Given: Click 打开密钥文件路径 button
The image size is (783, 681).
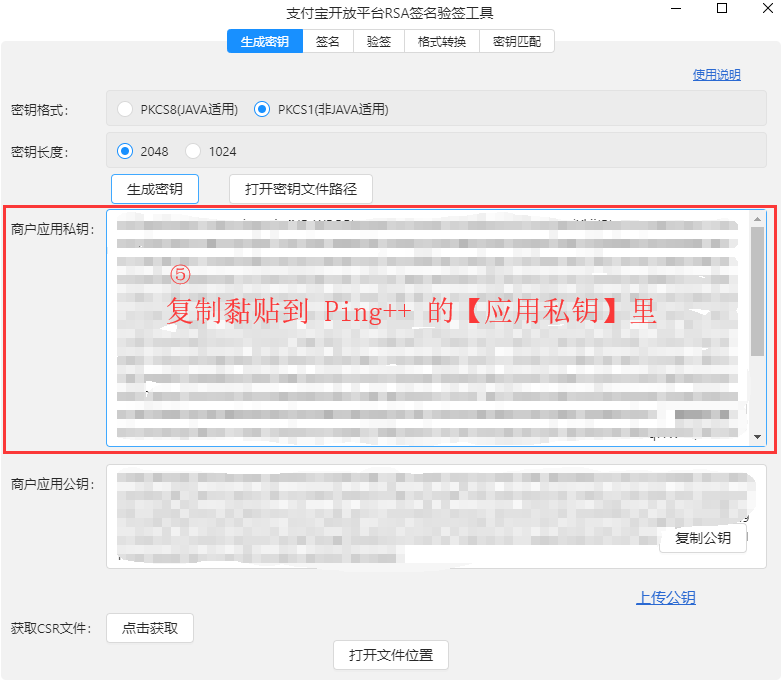Looking at the screenshot, I should pos(301,189).
